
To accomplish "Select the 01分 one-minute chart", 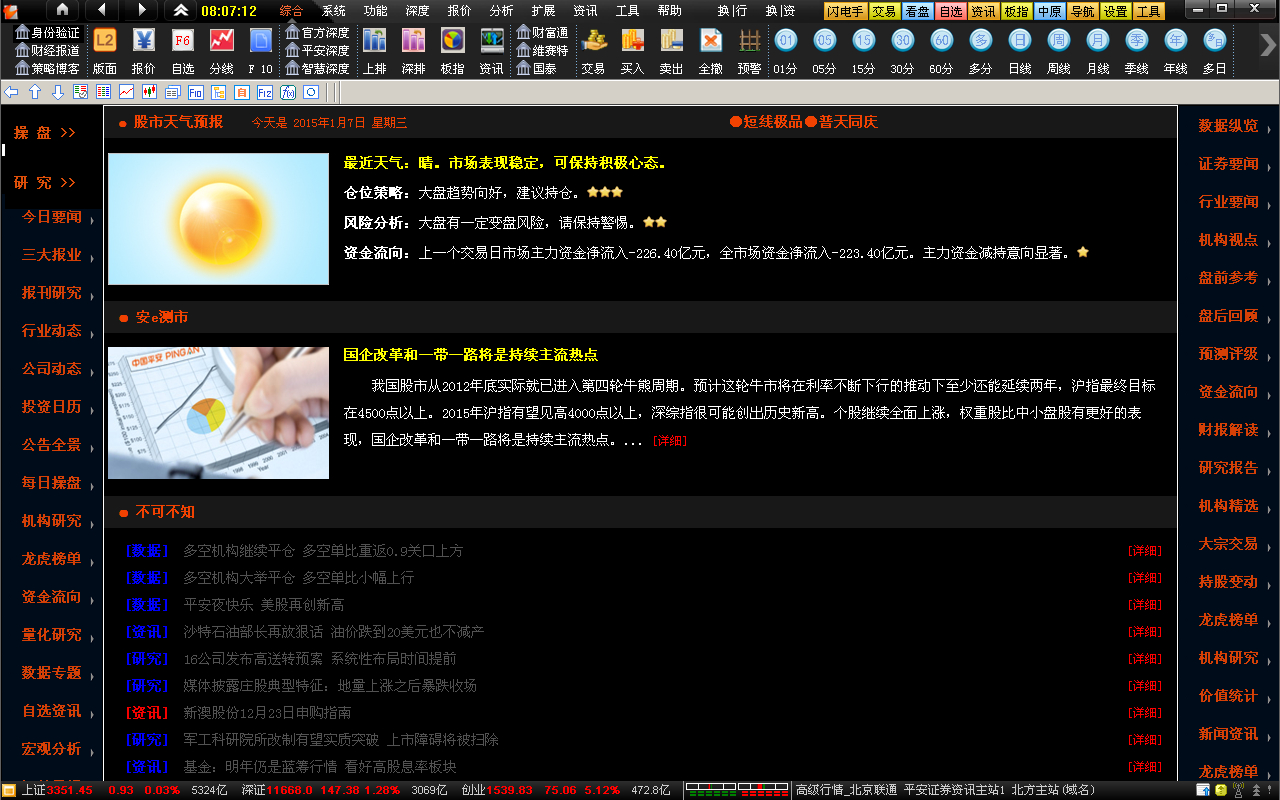I will click(x=786, y=51).
